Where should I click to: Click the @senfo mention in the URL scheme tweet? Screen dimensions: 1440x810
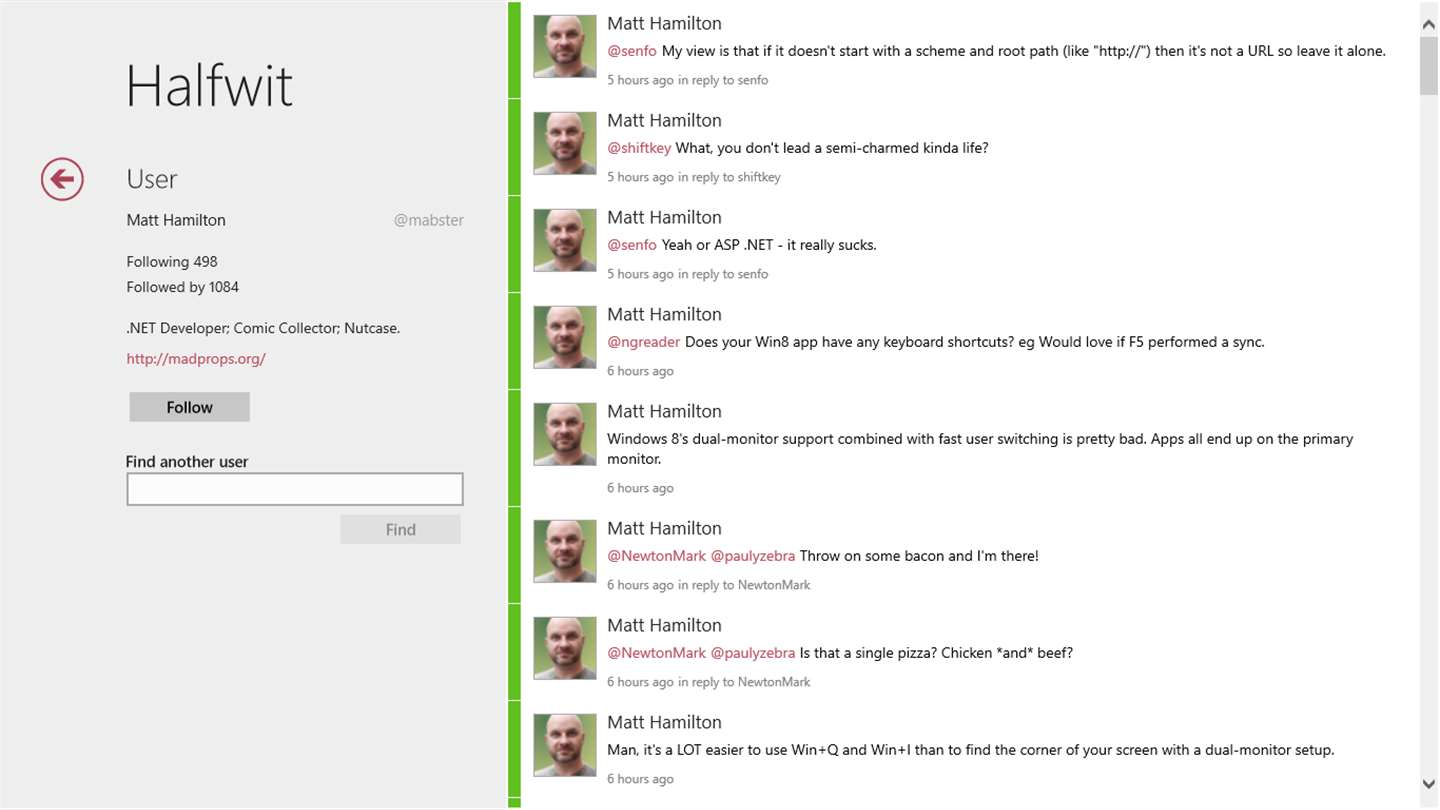pos(632,51)
